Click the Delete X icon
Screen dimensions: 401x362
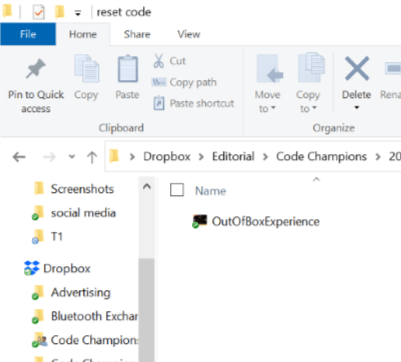[x=357, y=68]
